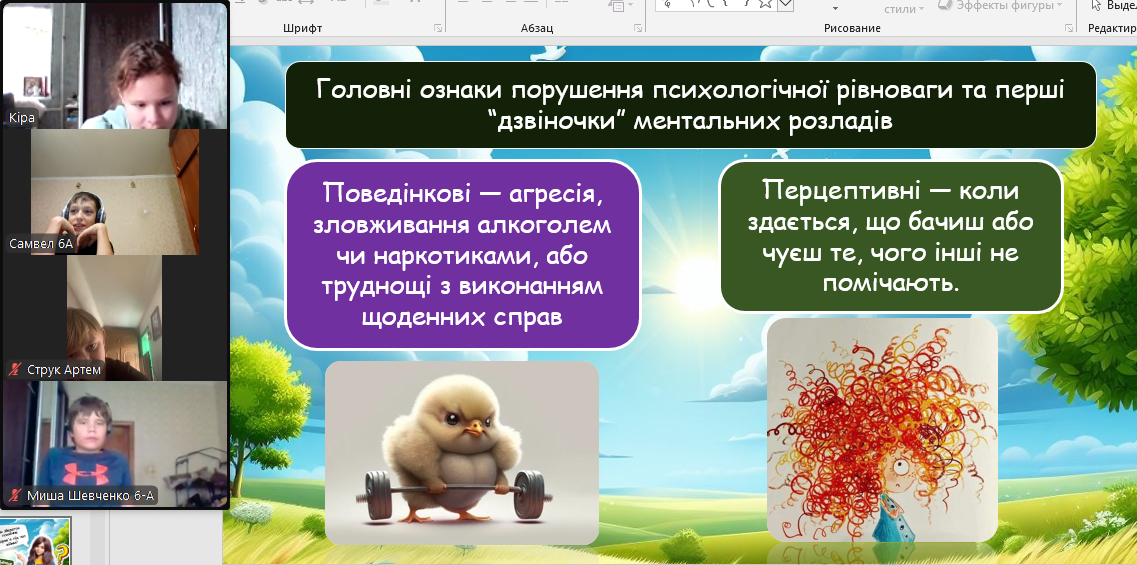Click the Шрифт group label
This screenshot has height=565, width=1137.
pos(302,28)
